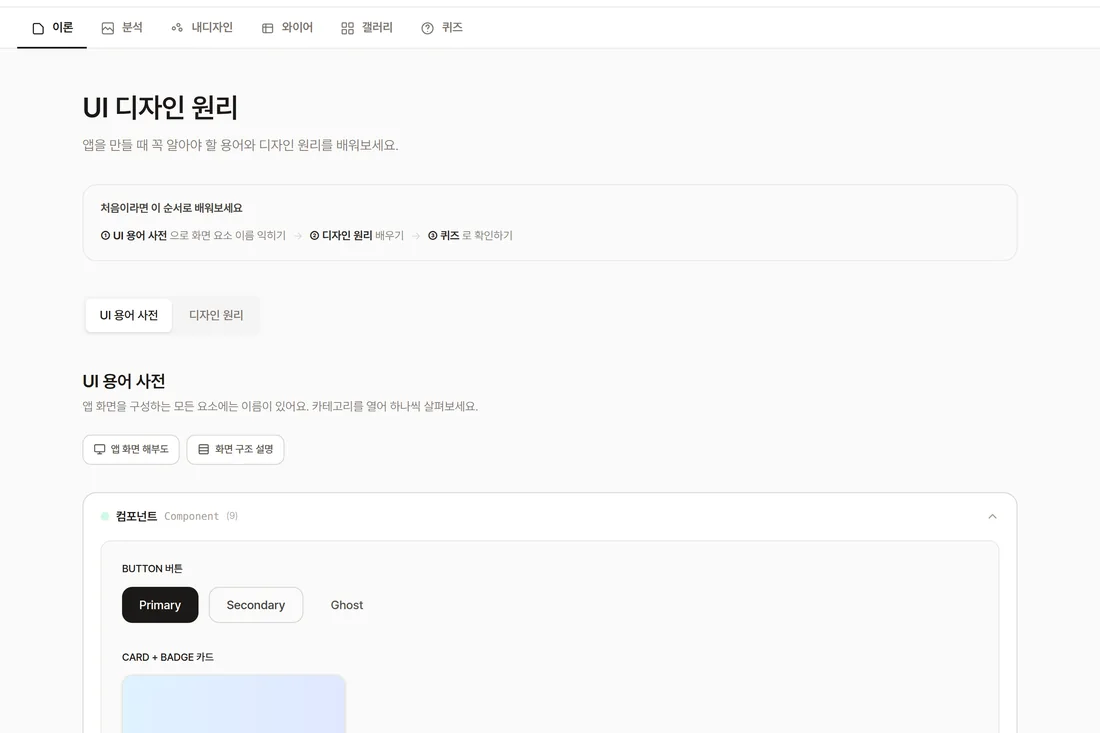The image size is (1100, 733).
Task: Switch to the 분석 tab
Action: (122, 28)
